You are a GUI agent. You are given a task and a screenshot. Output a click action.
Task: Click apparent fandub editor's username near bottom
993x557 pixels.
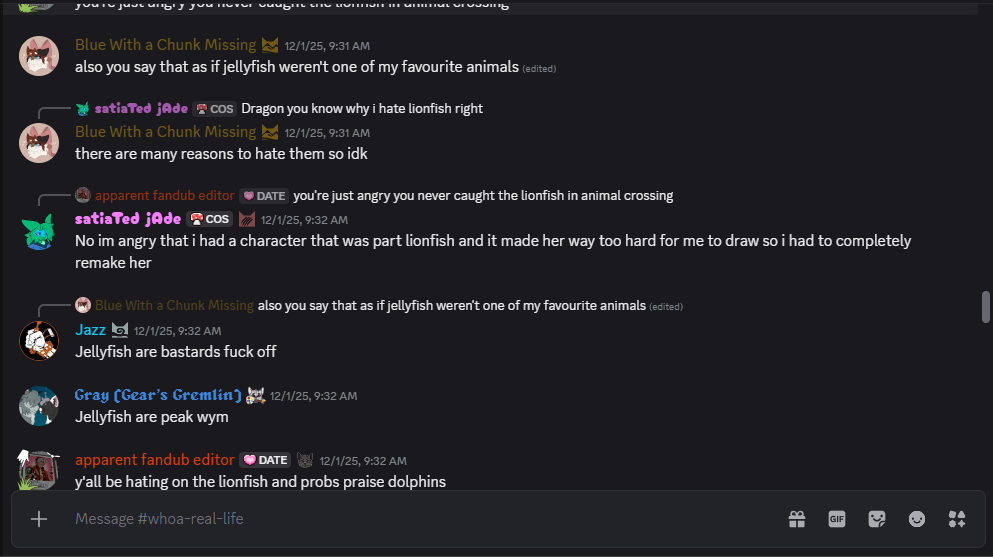154,460
